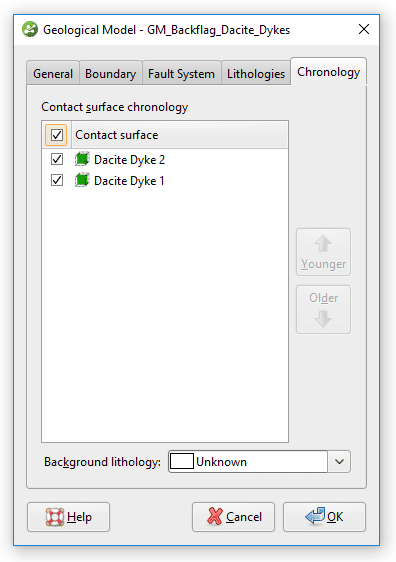Select the Dacite Dyke 2 list row
Viewport: 396px width, 562px height.
pos(165,159)
